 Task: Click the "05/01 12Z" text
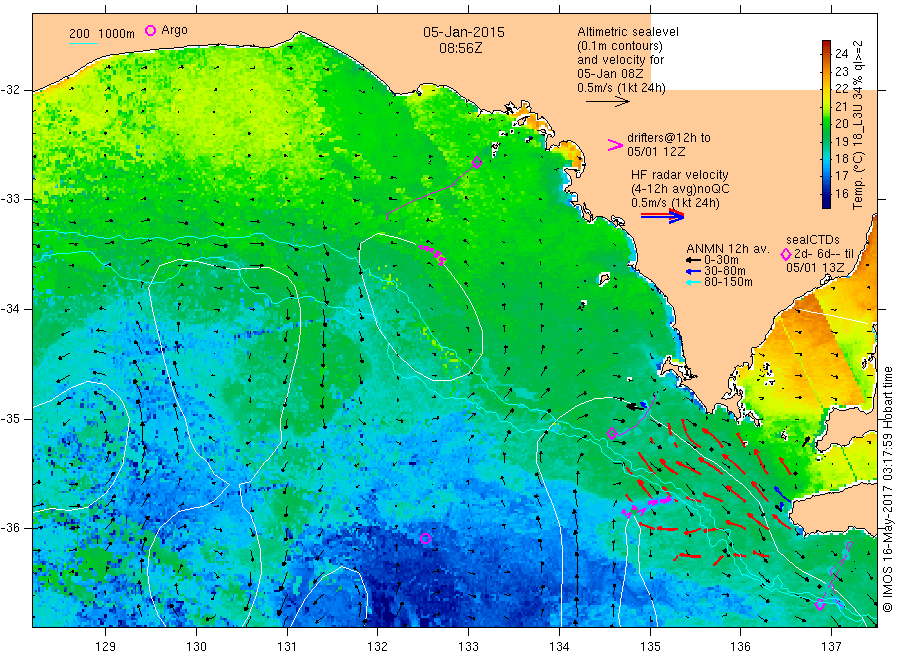pos(656,152)
